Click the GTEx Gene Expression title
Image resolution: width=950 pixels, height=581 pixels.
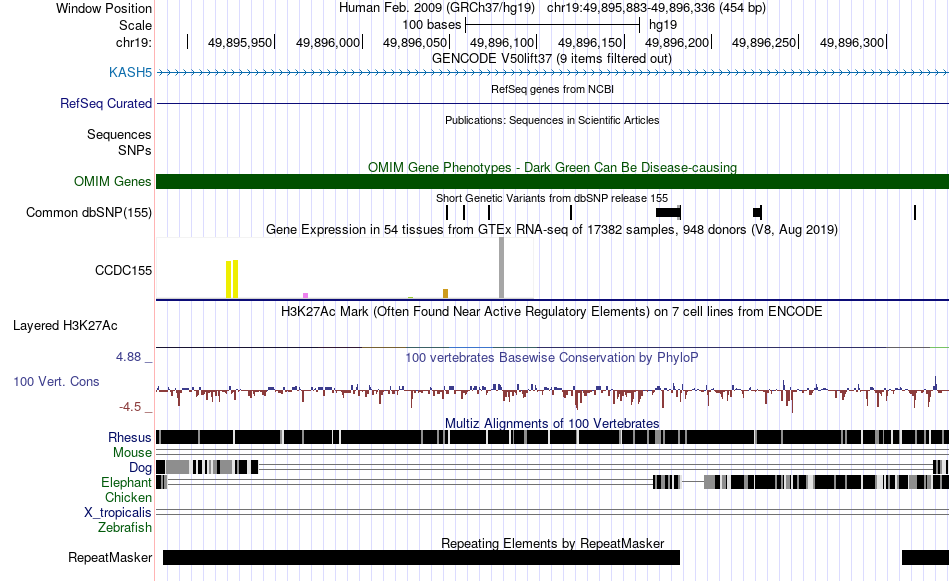pyautogui.click(x=552, y=230)
